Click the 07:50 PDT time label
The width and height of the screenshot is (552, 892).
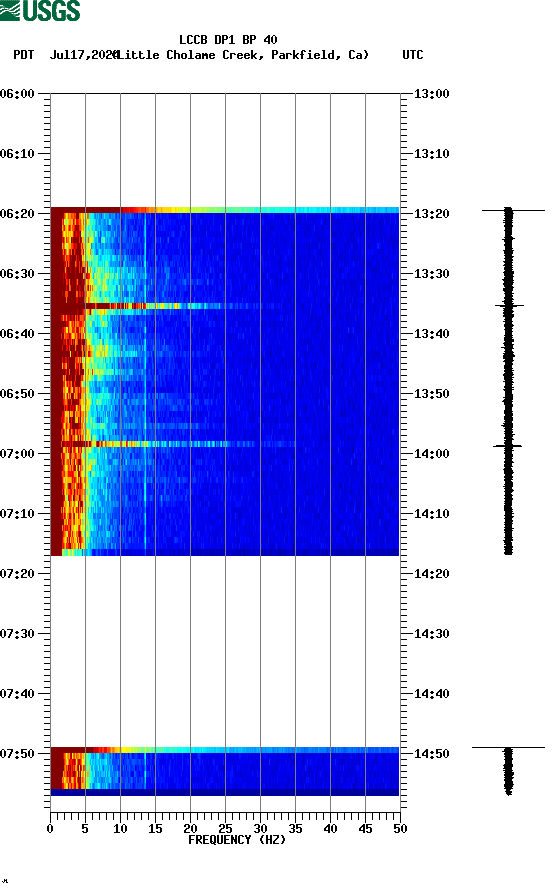18,754
